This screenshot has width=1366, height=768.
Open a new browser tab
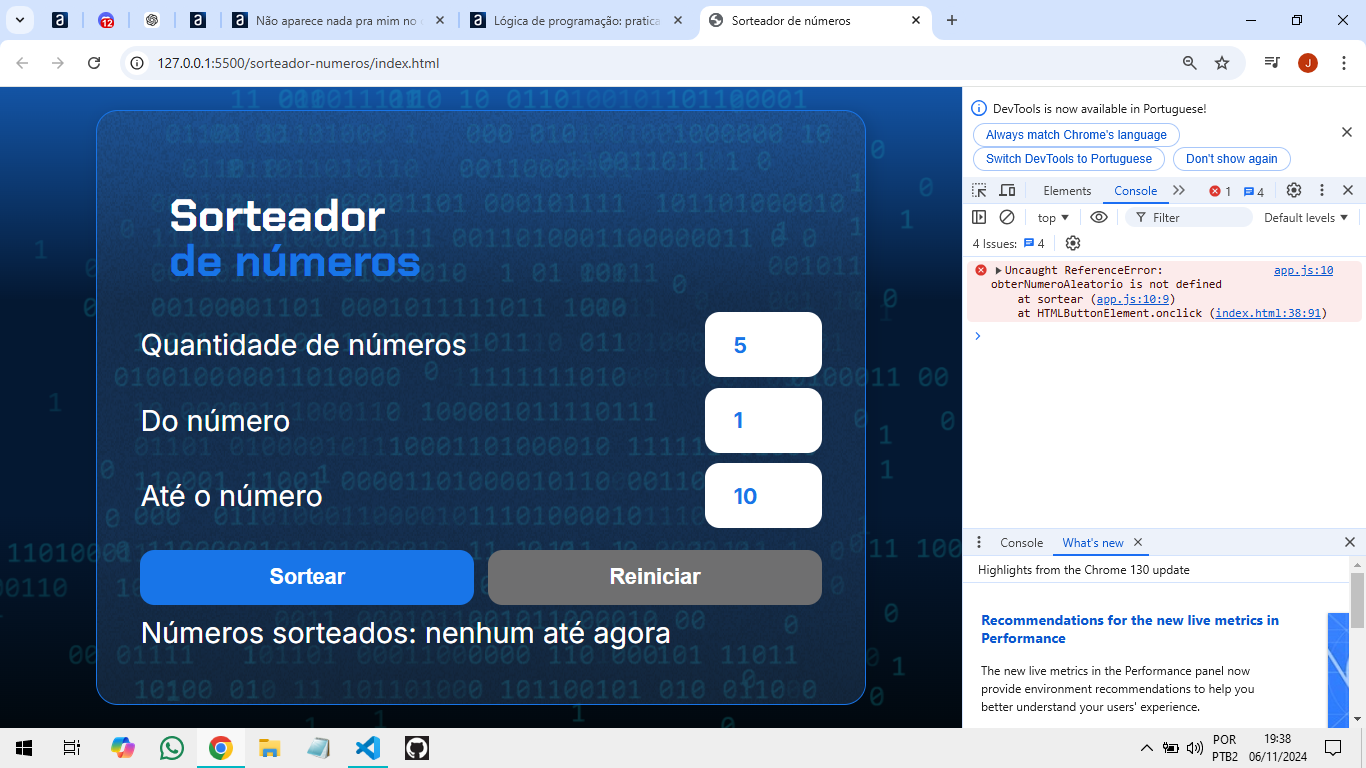coord(952,20)
